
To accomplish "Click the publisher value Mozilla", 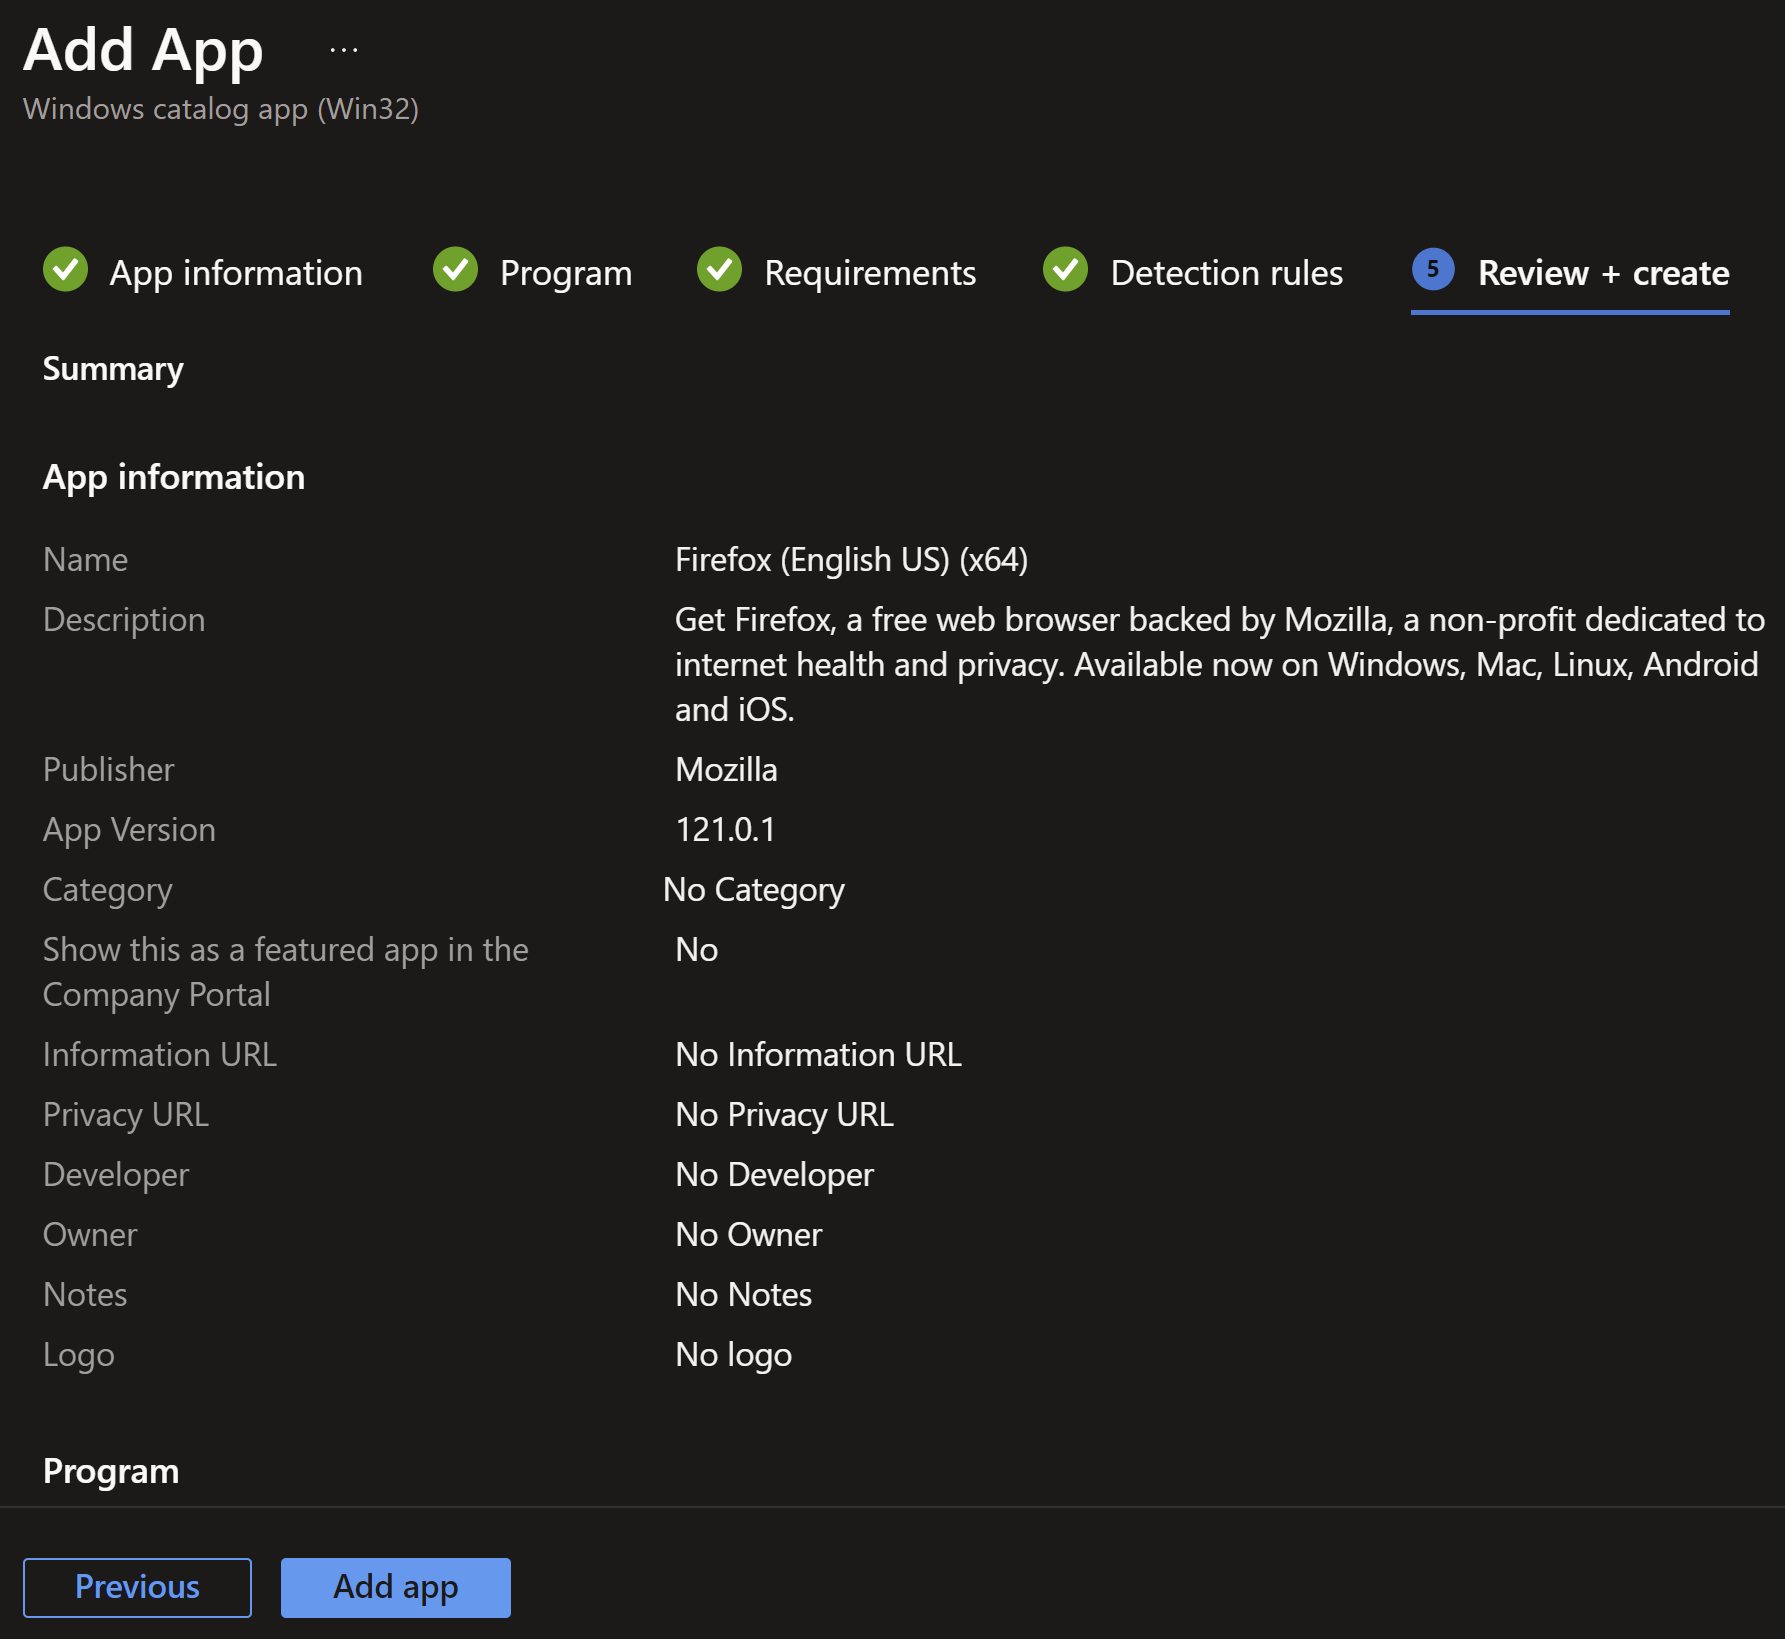I will [x=726, y=769].
